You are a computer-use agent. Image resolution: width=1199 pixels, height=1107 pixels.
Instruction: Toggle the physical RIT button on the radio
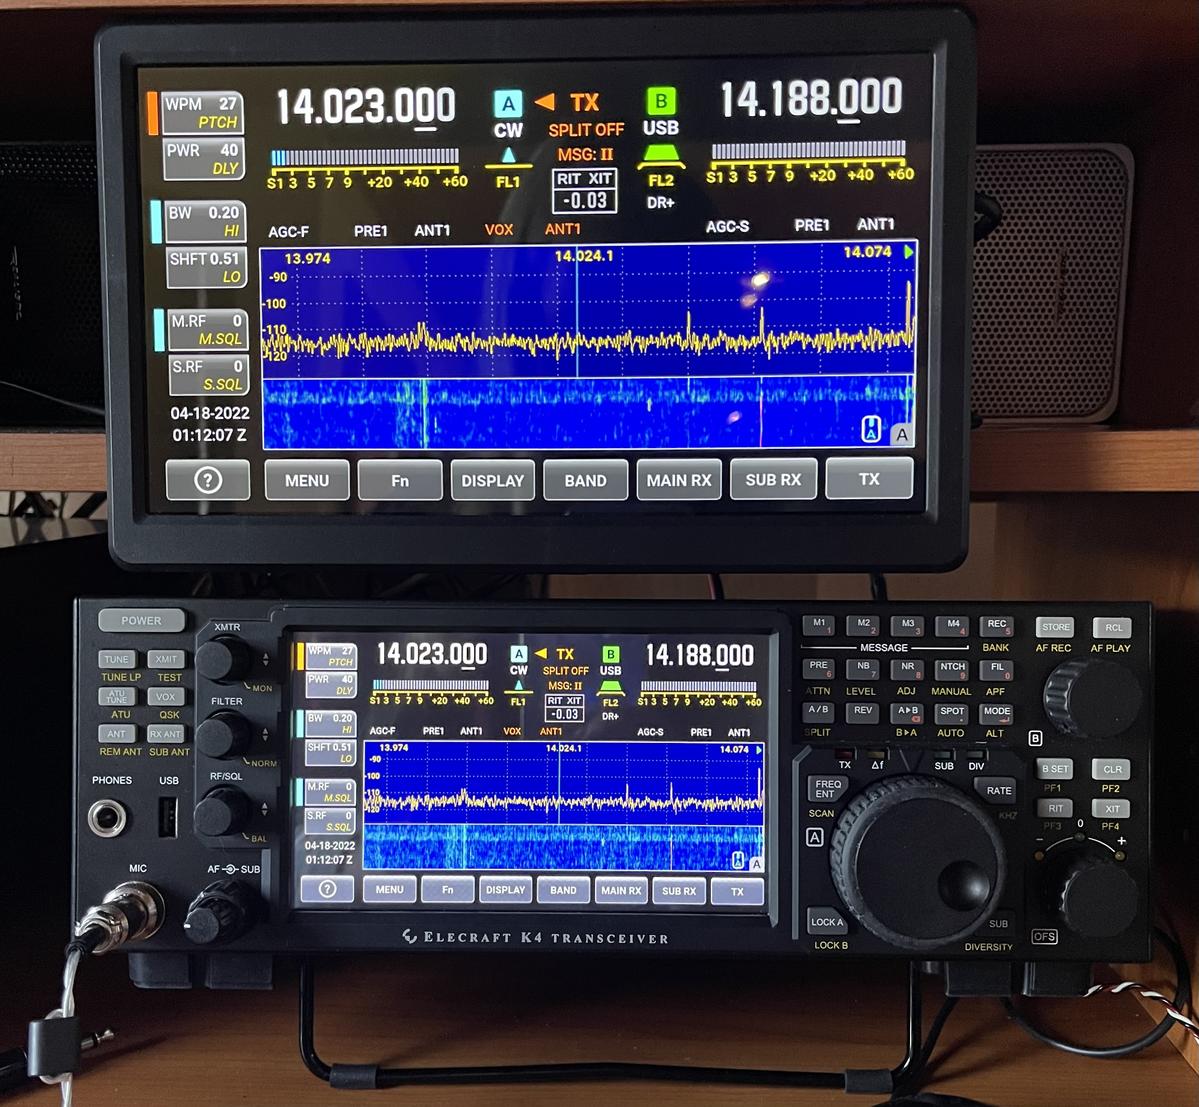pyautogui.click(x=1055, y=808)
